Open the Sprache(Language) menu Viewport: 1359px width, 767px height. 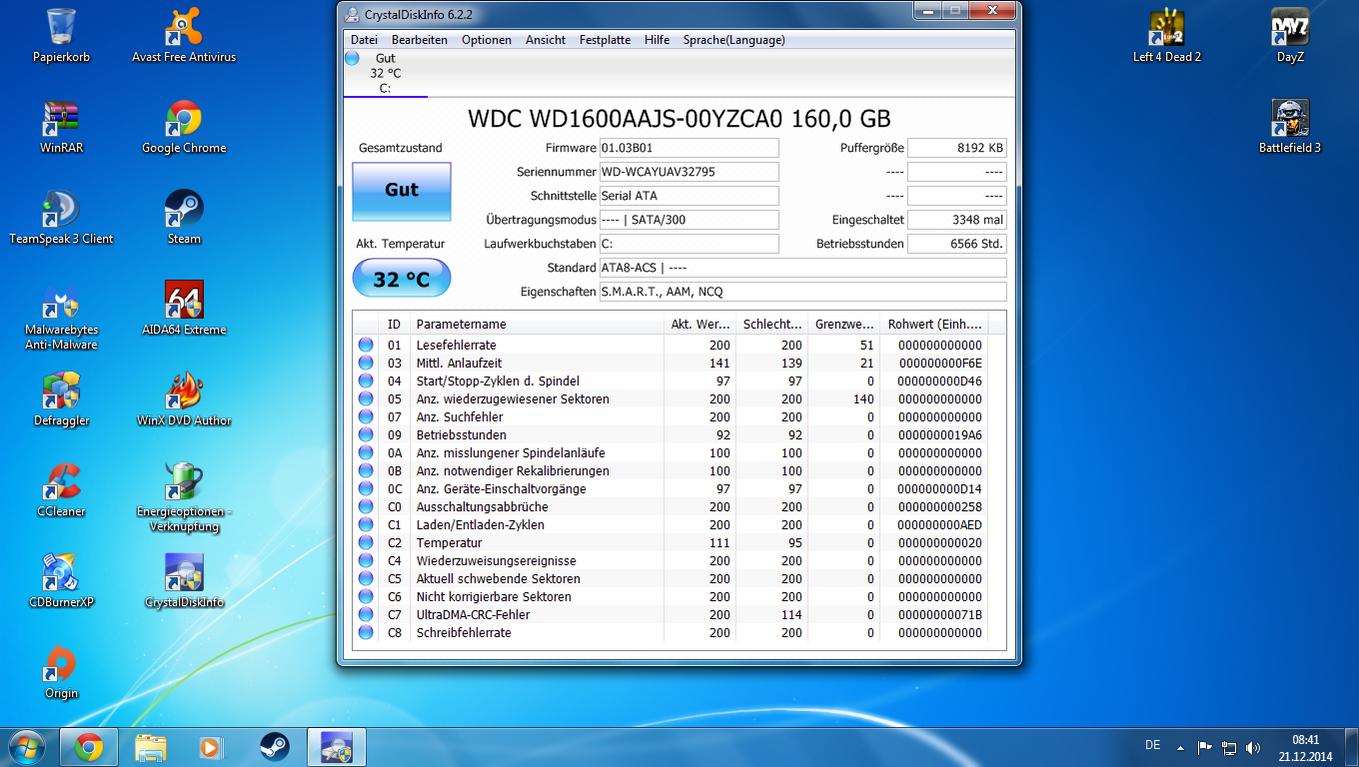[734, 40]
